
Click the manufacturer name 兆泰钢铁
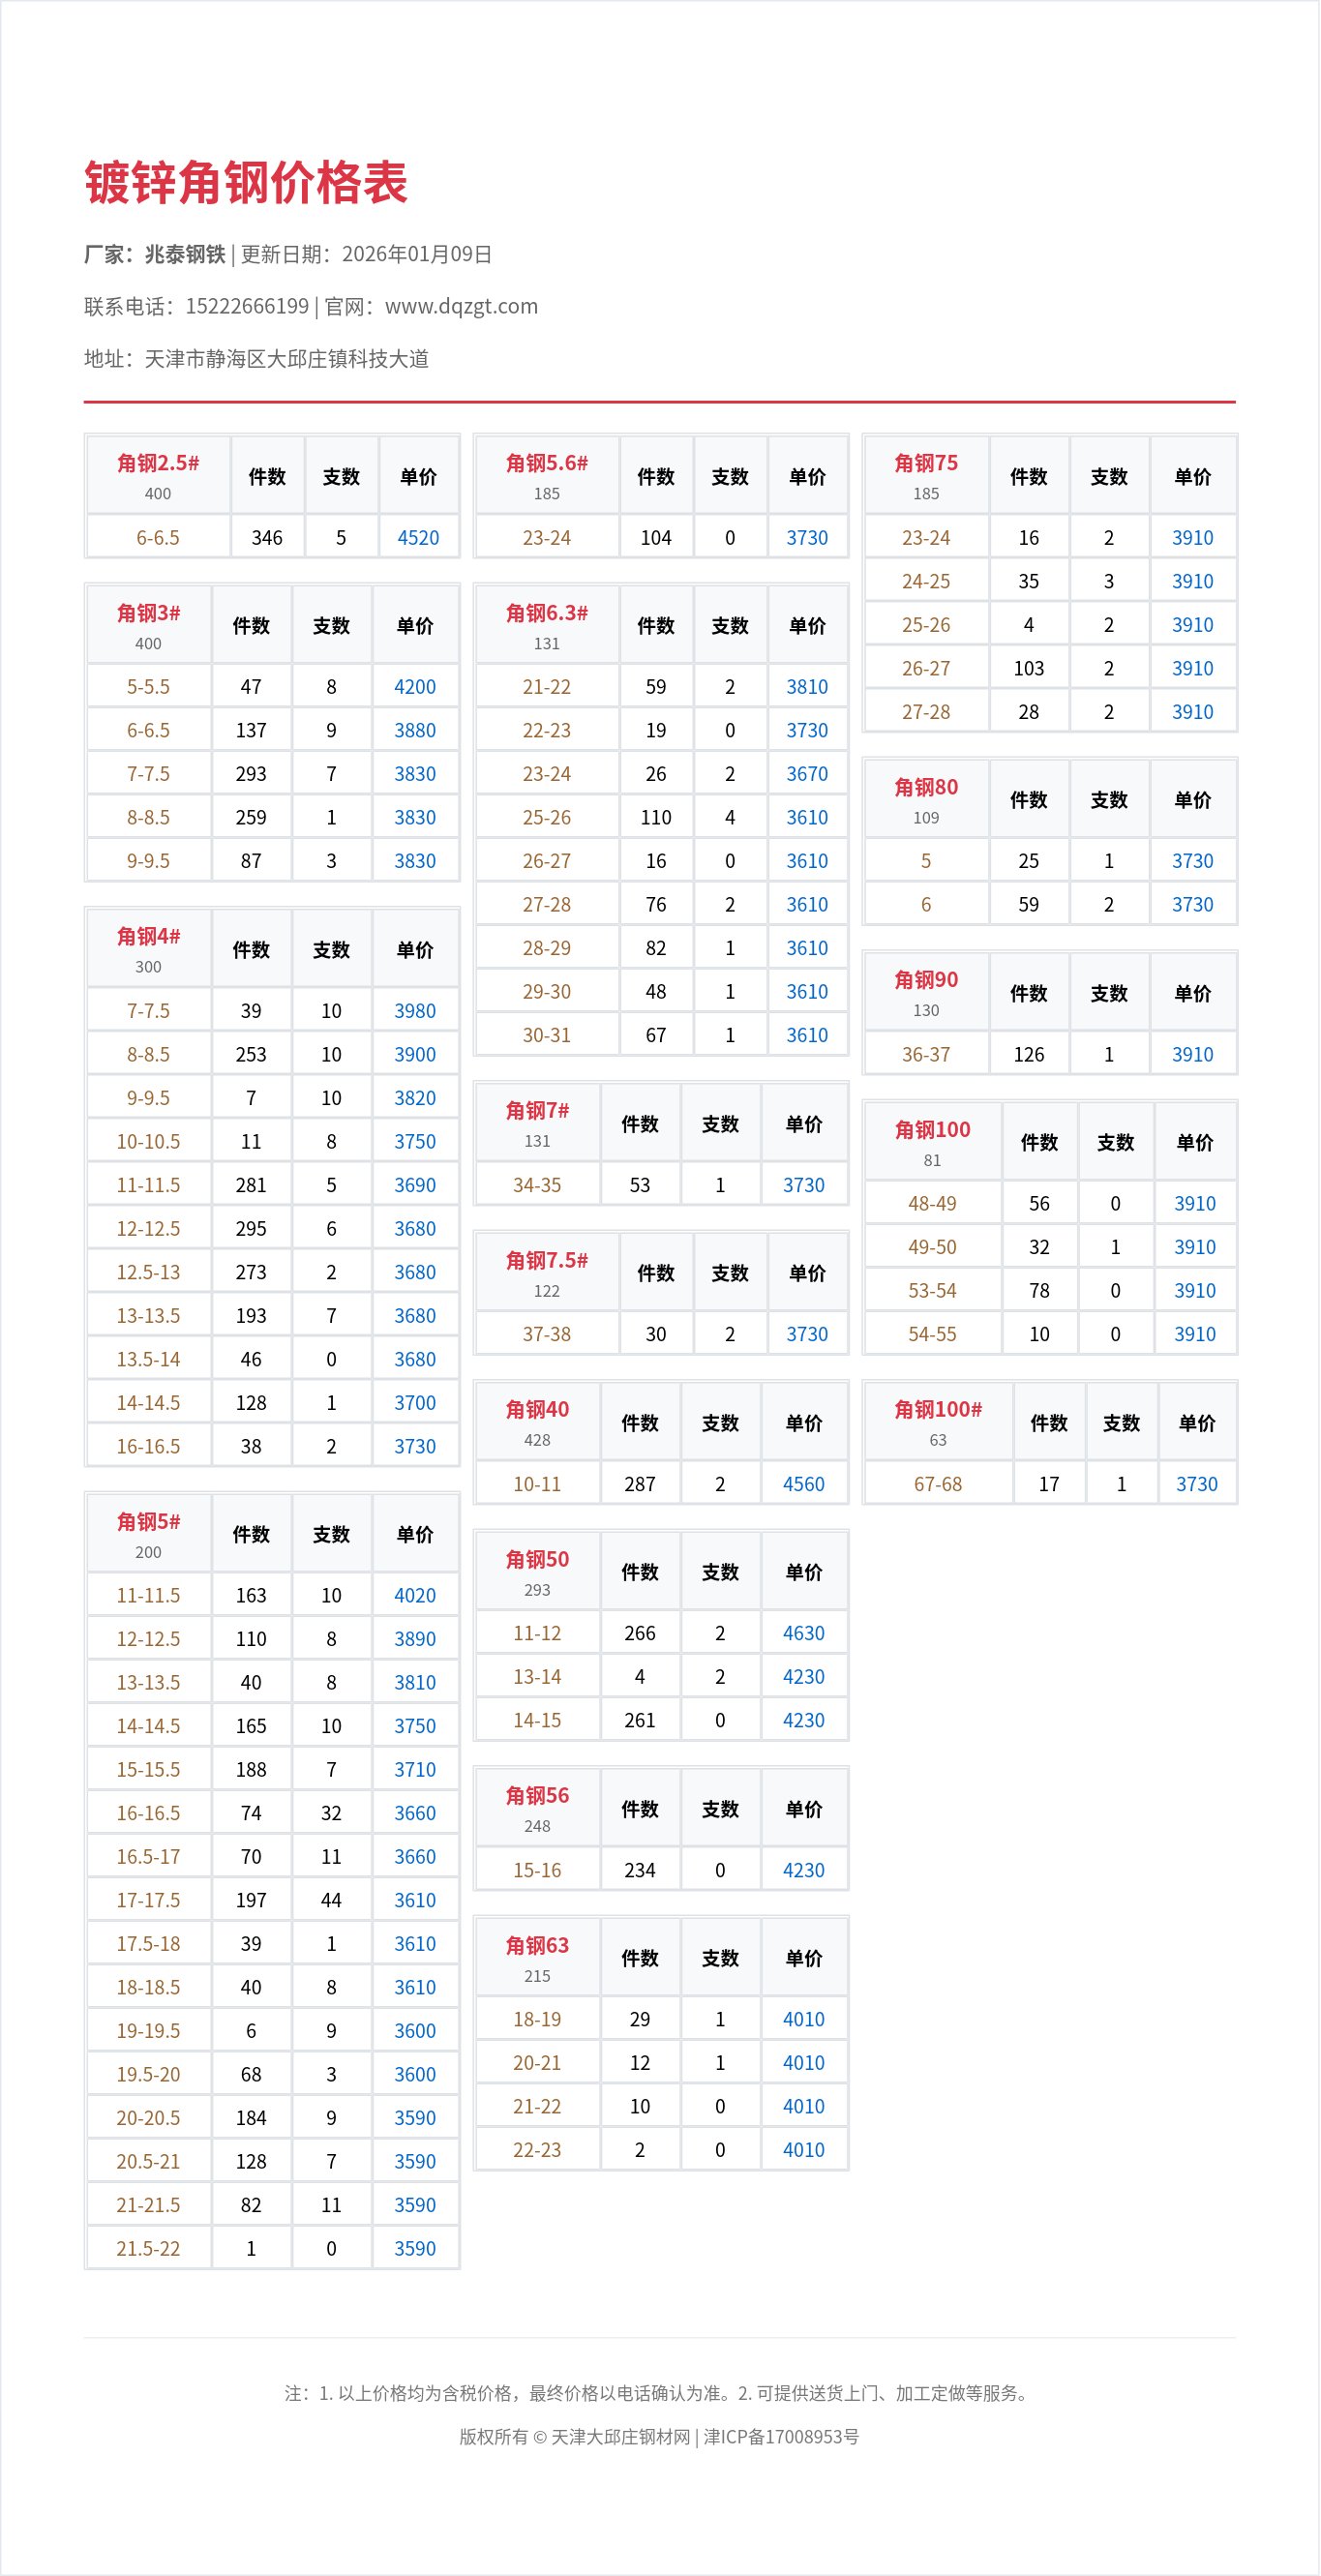point(185,254)
